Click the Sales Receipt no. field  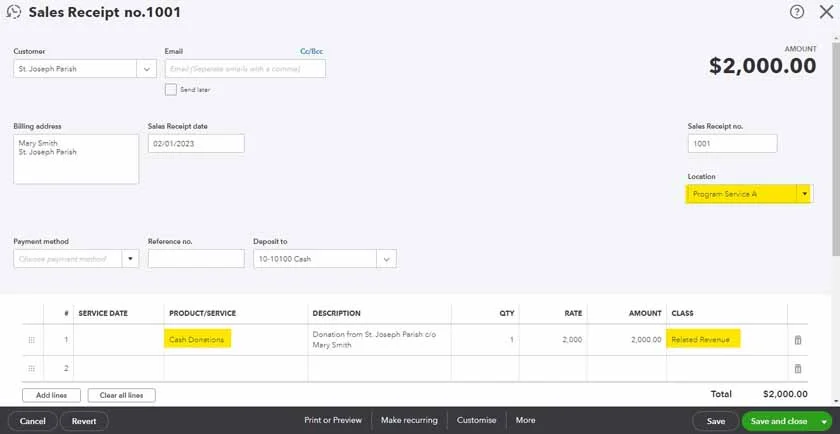[732, 144]
